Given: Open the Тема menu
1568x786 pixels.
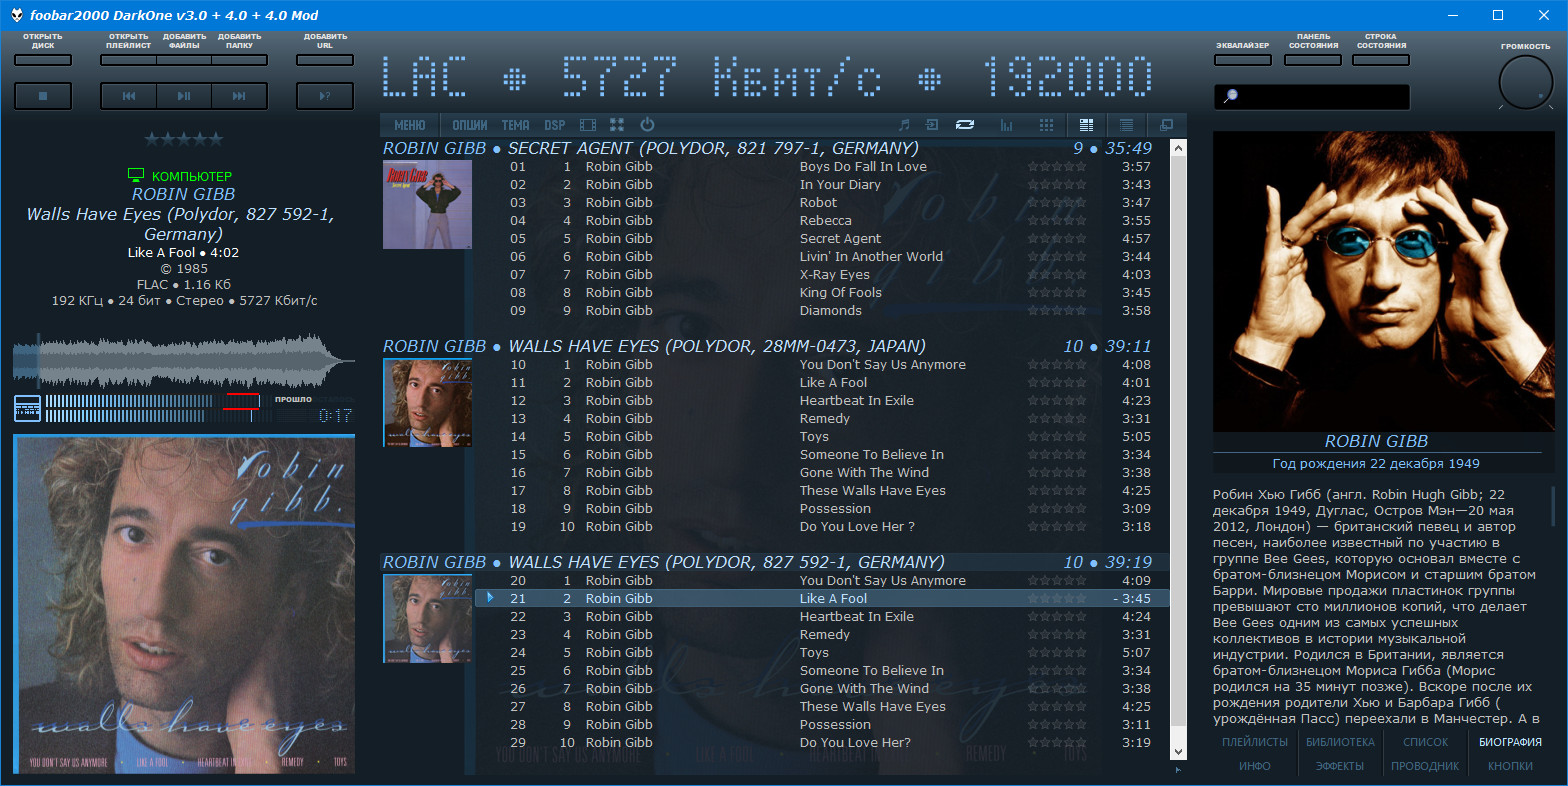Looking at the screenshot, I should 515,125.
